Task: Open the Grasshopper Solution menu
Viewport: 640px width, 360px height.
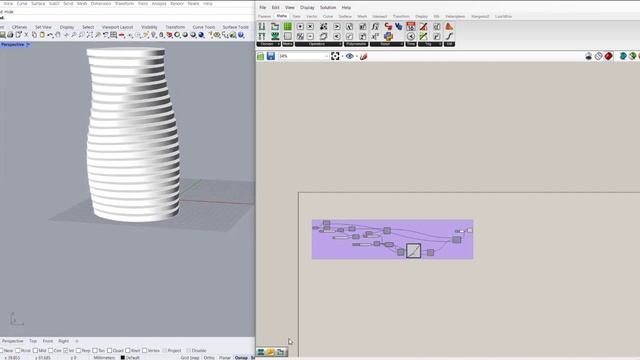Action: pyautogui.click(x=328, y=8)
